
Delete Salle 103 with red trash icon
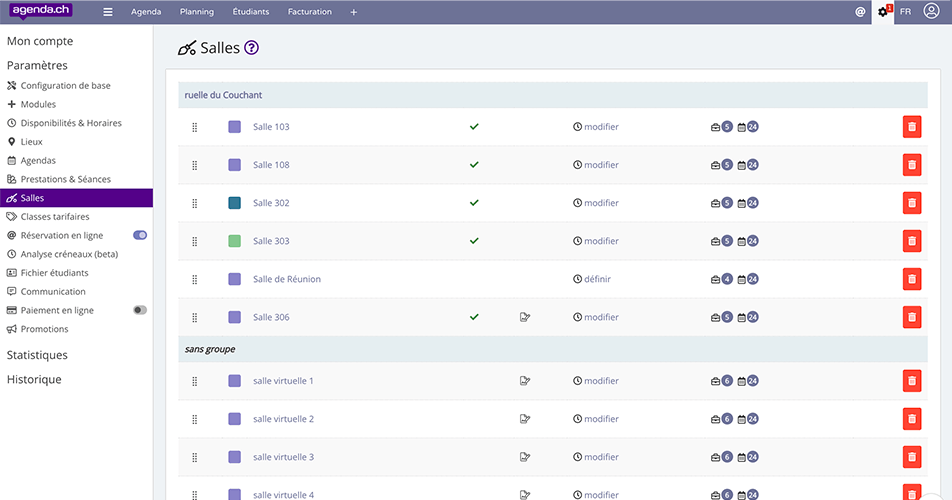(x=911, y=127)
